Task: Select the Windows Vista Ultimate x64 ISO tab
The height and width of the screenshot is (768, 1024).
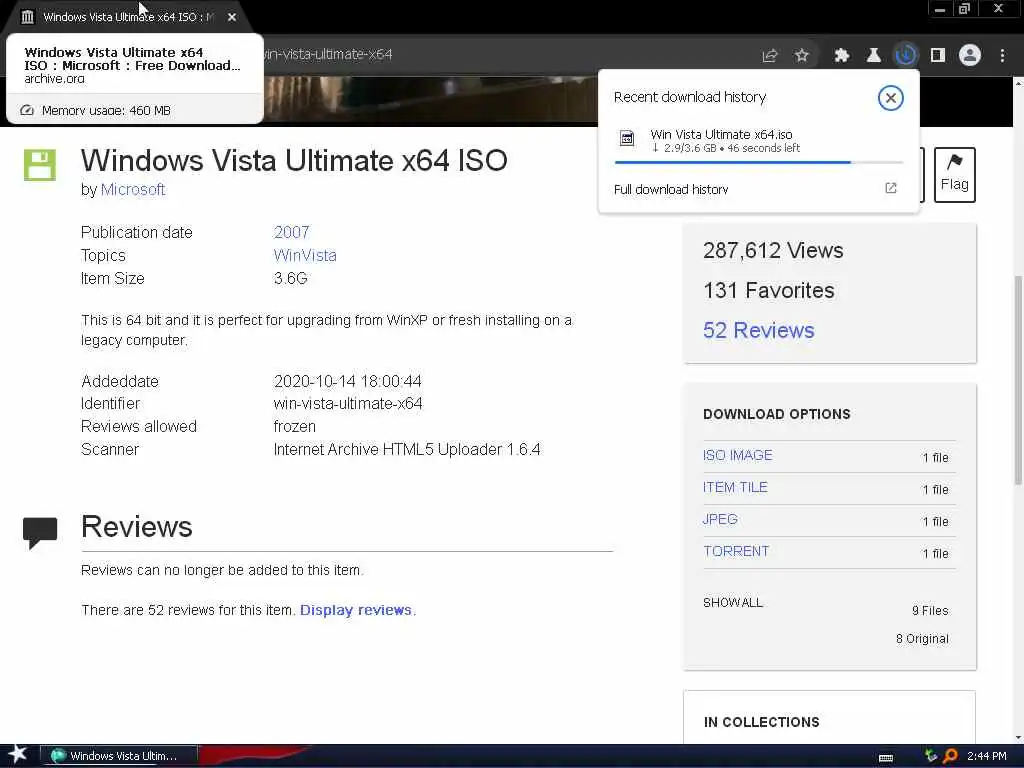Action: click(128, 17)
